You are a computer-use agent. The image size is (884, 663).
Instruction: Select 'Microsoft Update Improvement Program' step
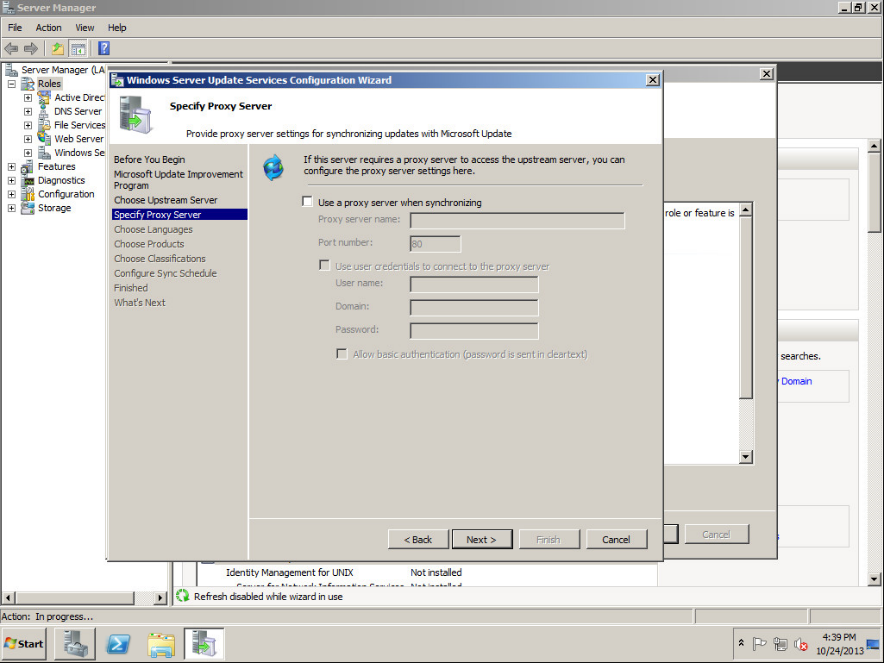[178, 180]
